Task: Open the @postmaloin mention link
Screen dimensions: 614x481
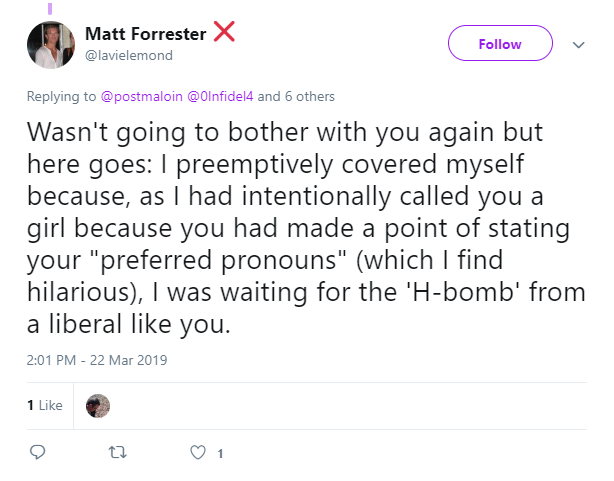Action: tap(142, 96)
